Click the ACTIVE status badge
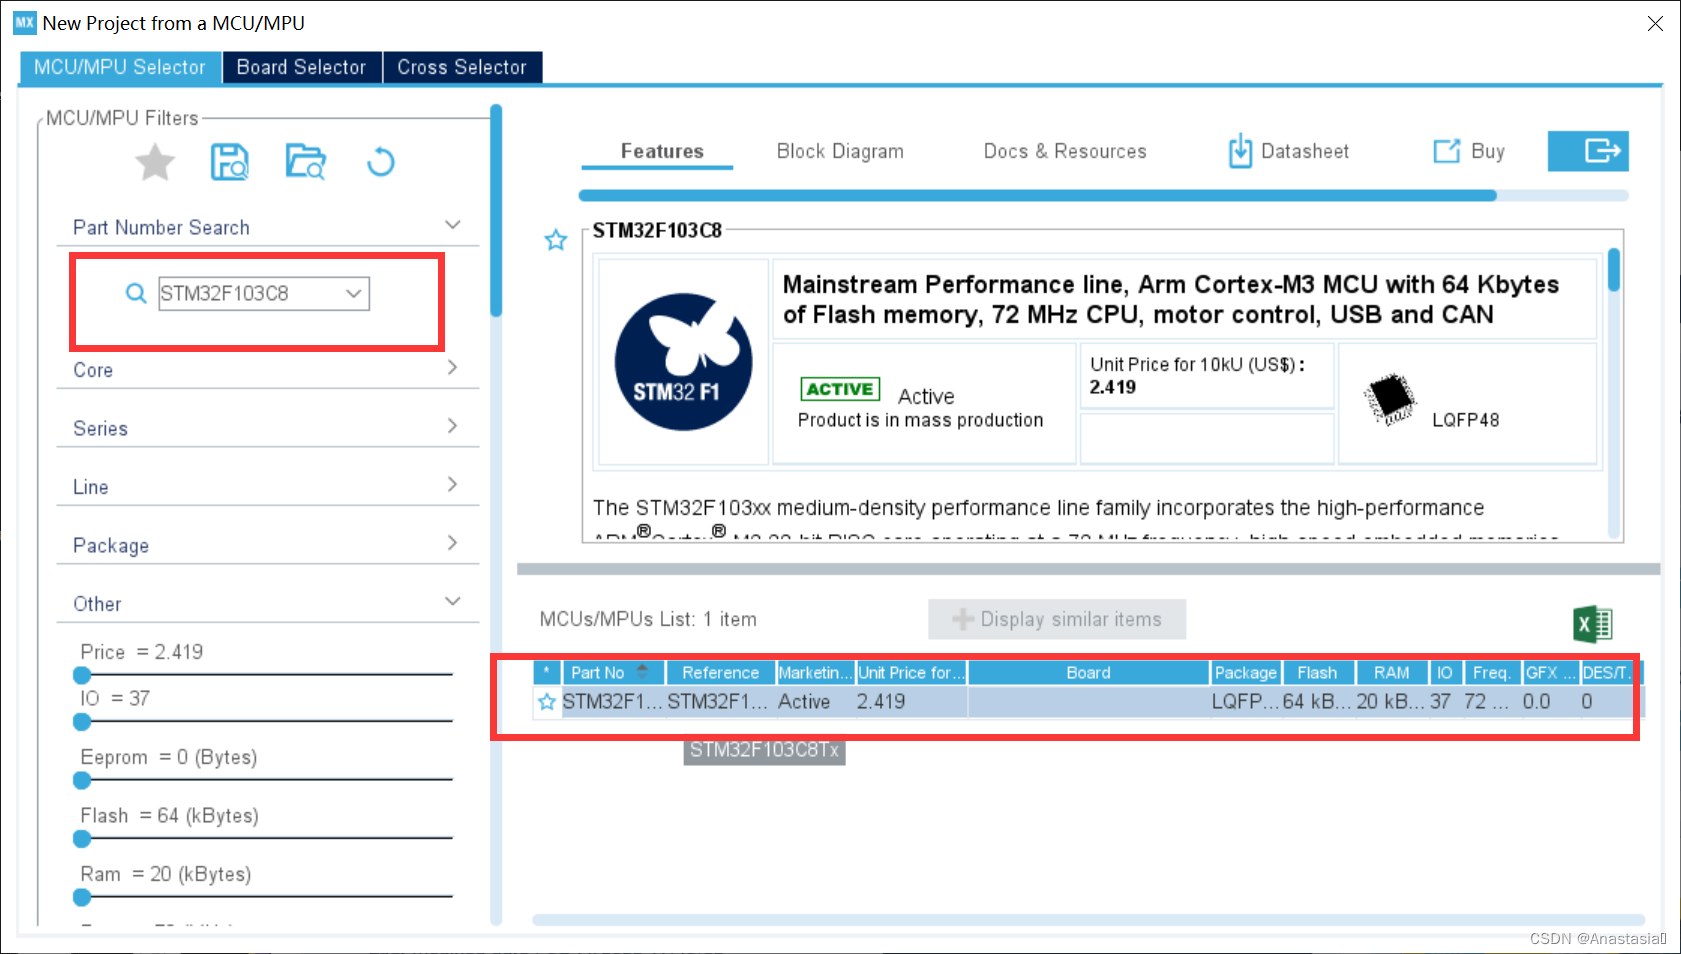The width and height of the screenshot is (1681, 954). [x=840, y=389]
